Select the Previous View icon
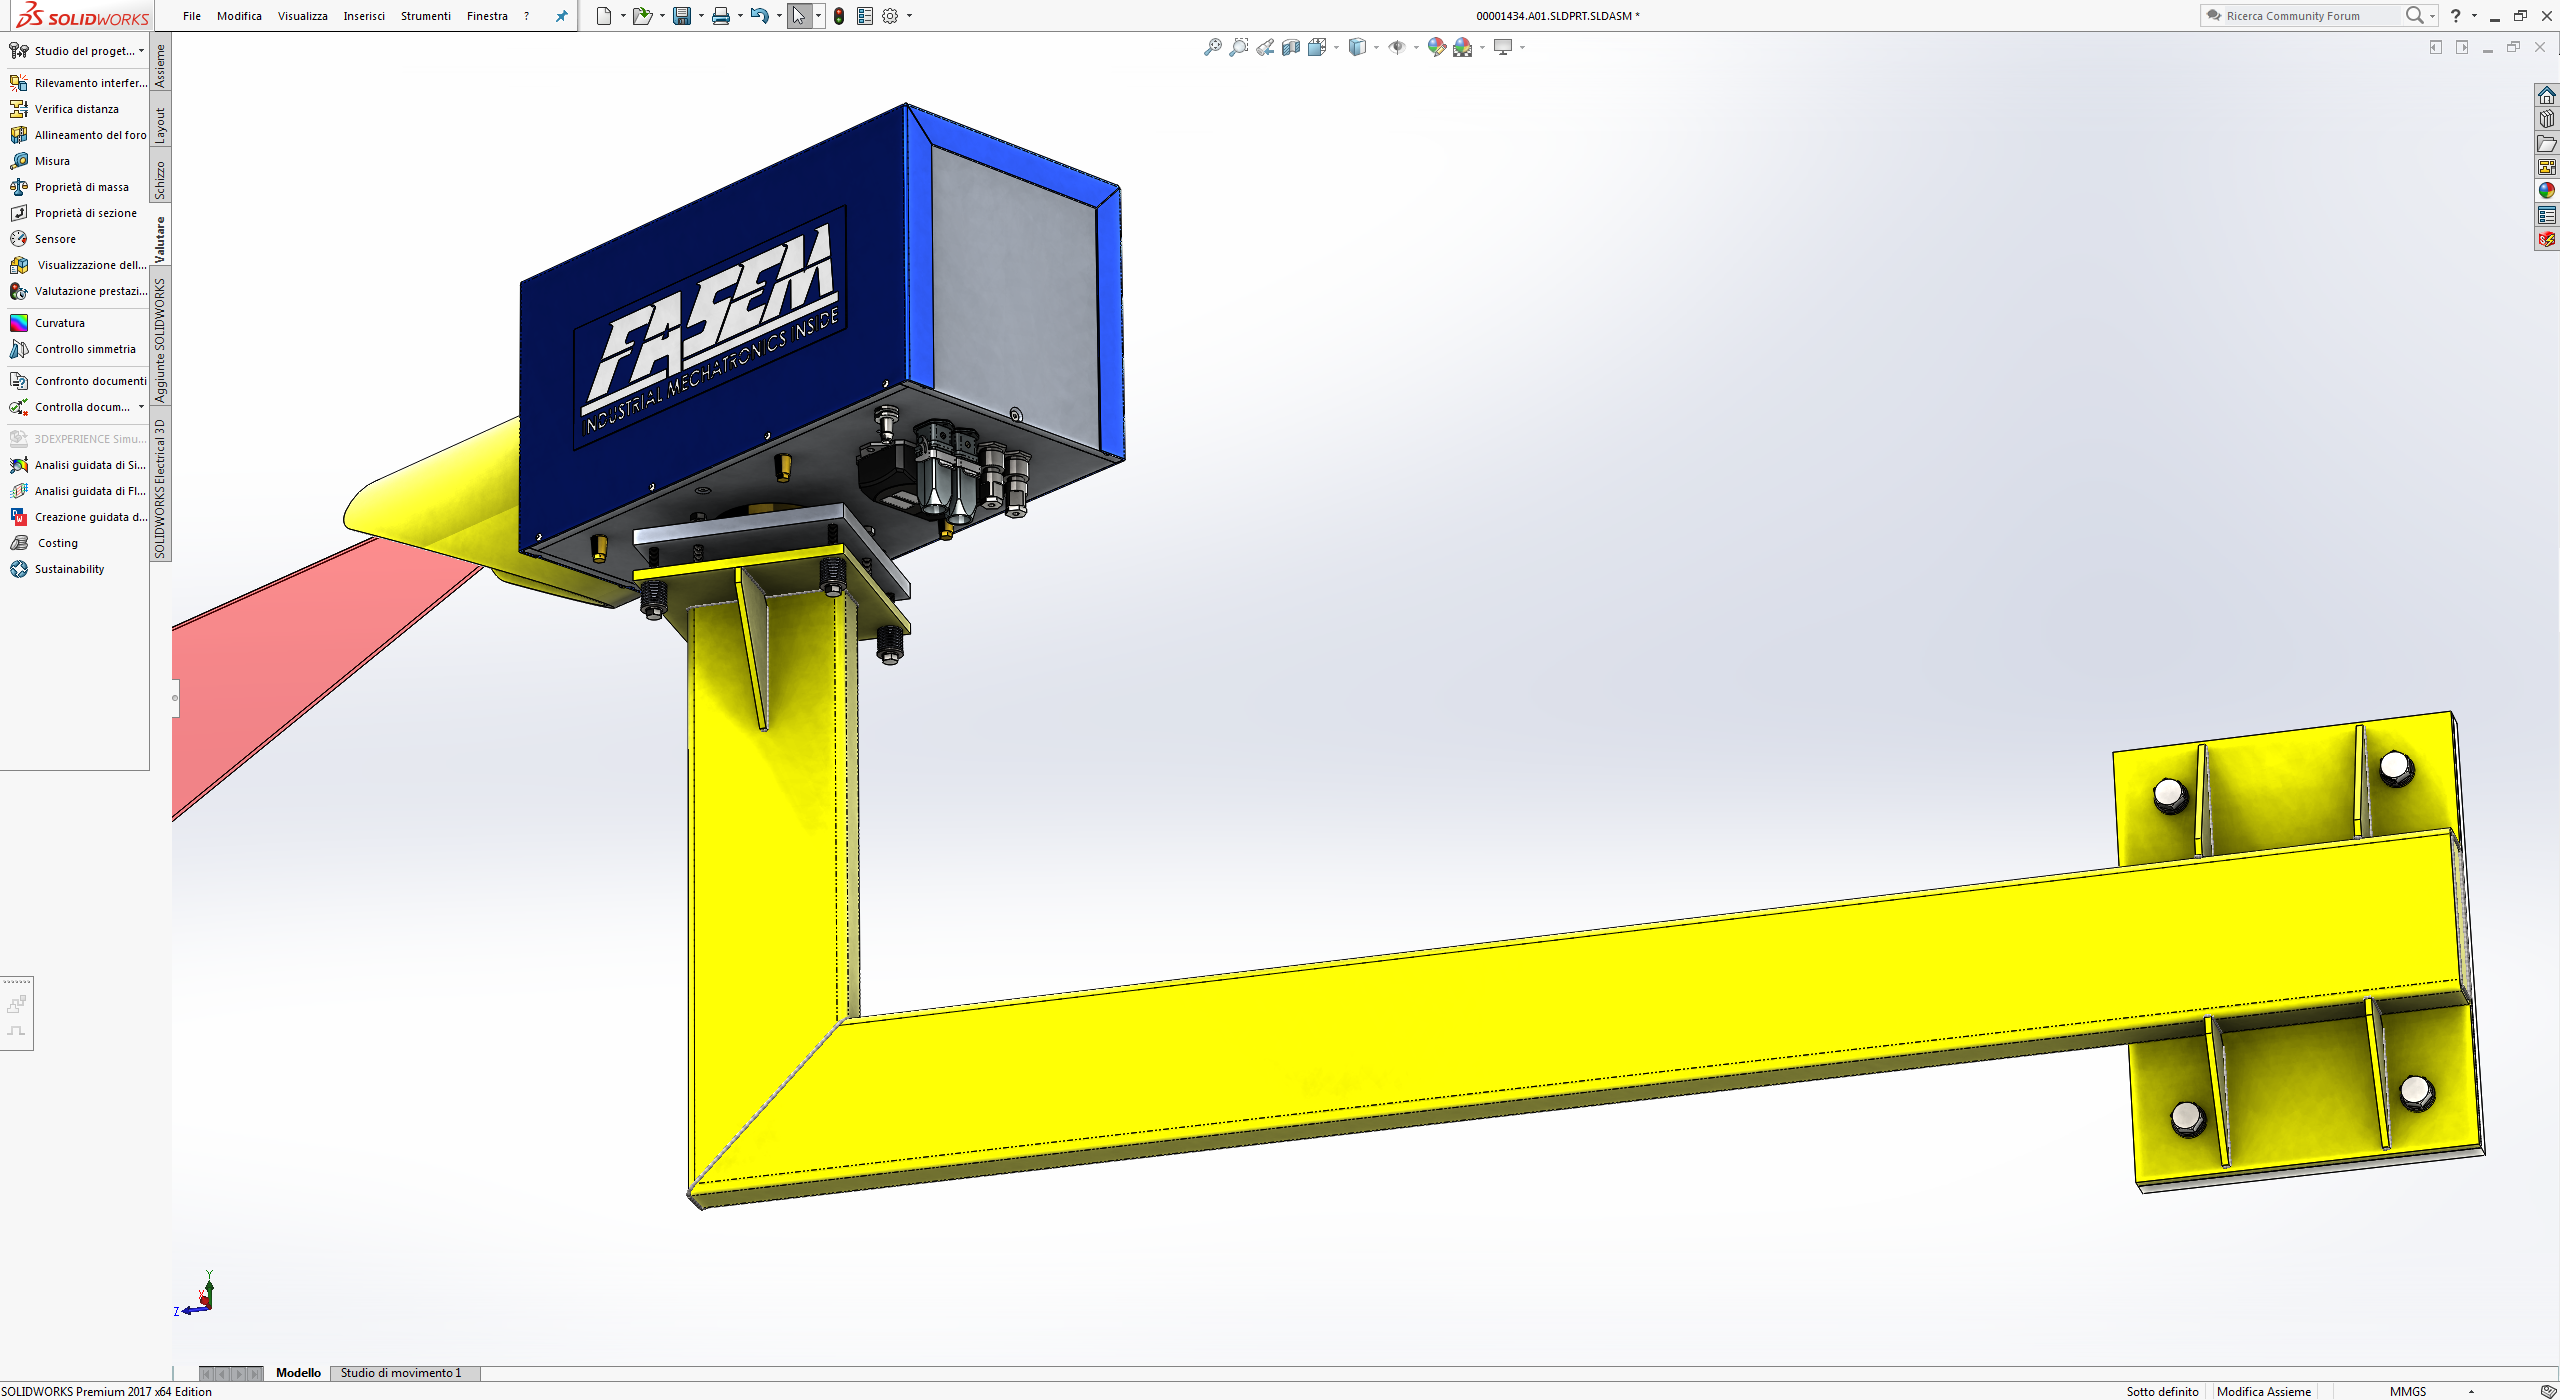The image size is (2560, 1400). 1265,47
